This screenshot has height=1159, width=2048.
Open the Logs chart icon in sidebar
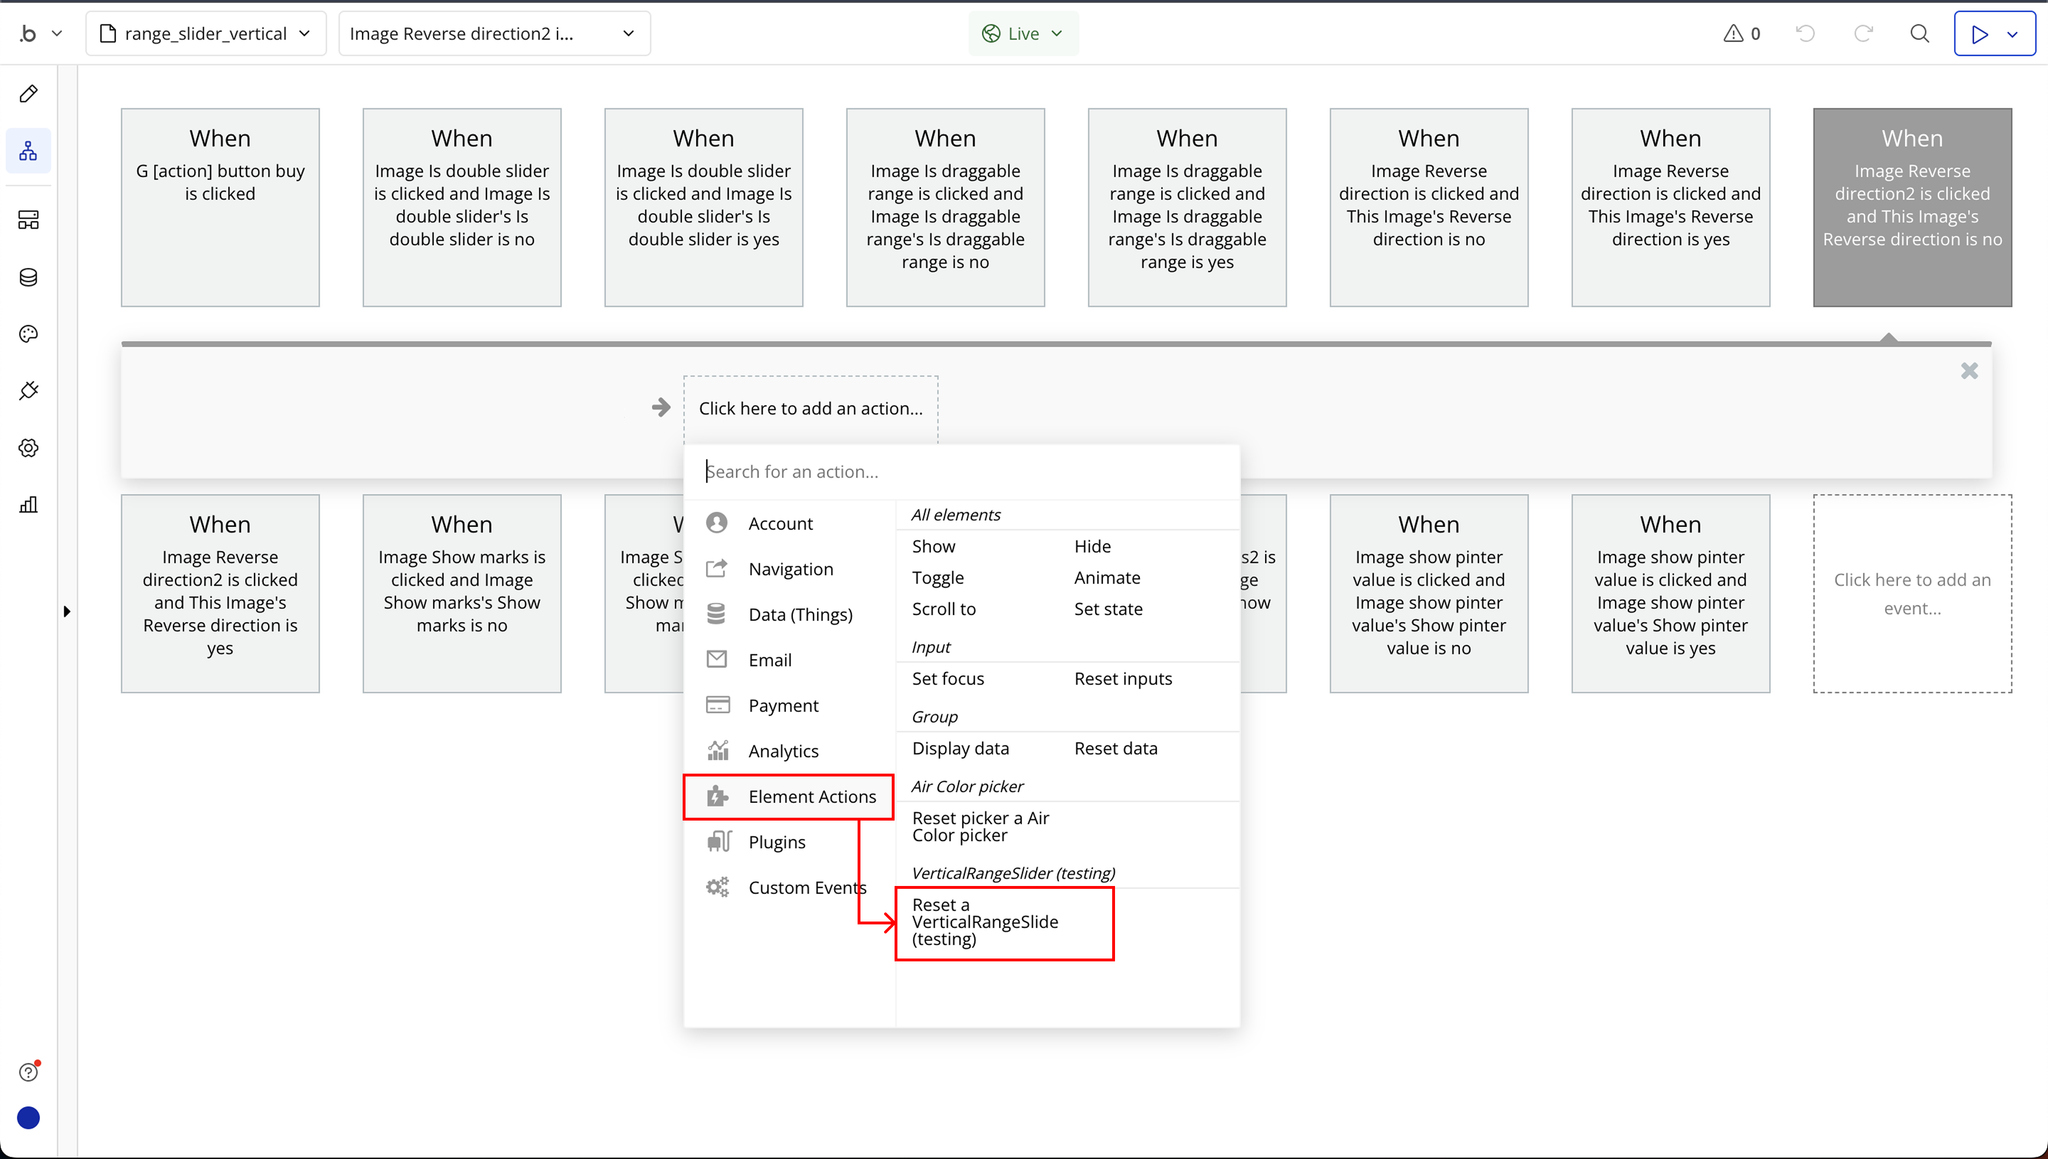(28, 505)
